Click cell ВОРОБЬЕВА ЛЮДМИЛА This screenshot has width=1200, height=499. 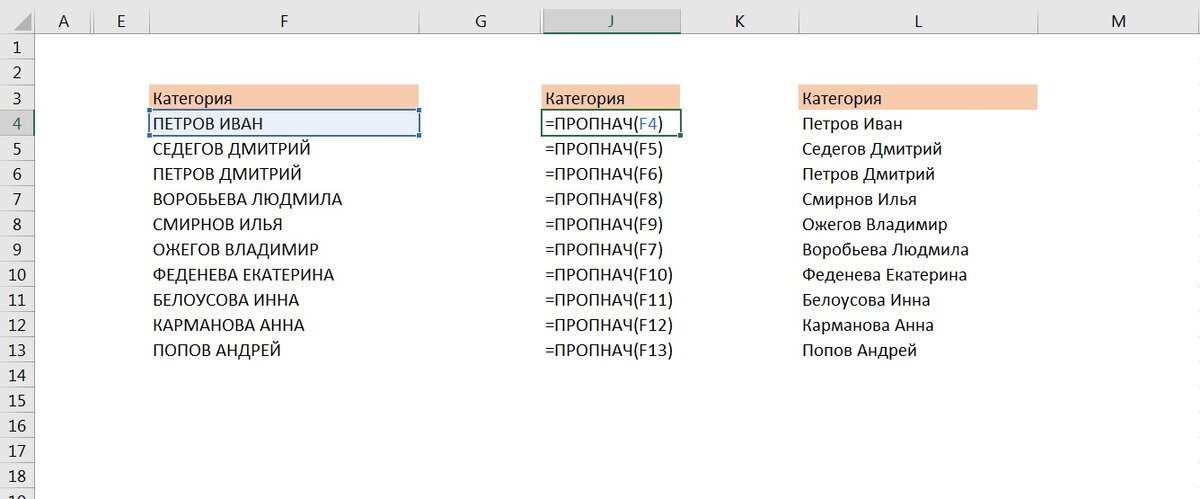coord(284,199)
